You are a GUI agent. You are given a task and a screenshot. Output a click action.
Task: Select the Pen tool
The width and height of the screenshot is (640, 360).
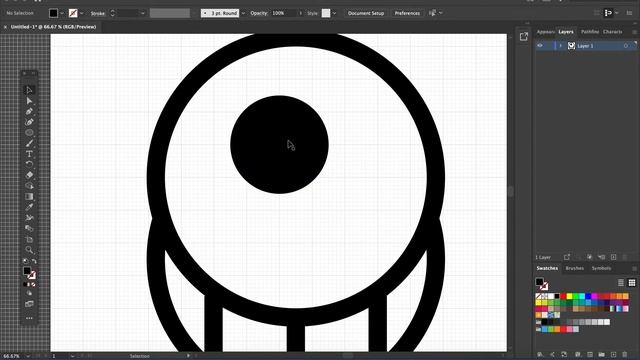pos(29,111)
